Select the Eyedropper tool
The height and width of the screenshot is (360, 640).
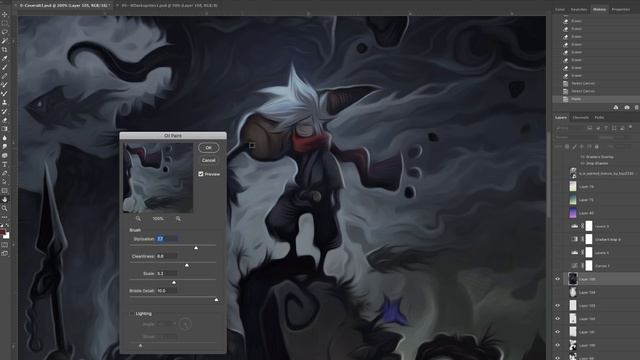4,58
